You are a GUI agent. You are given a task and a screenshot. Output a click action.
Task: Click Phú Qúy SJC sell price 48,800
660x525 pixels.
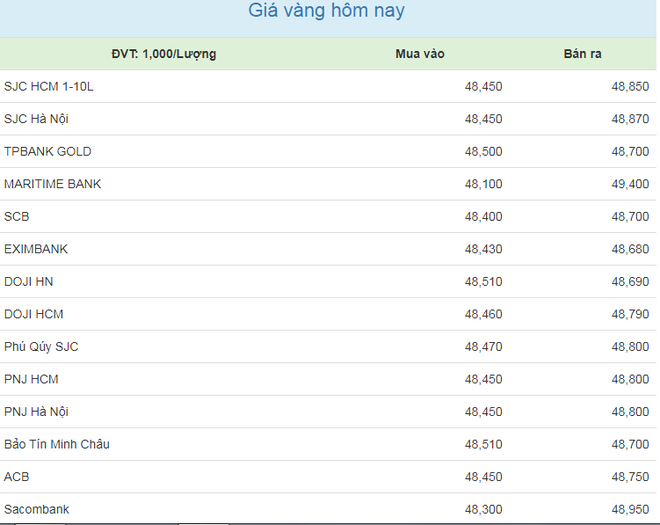click(x=630, y=347)
